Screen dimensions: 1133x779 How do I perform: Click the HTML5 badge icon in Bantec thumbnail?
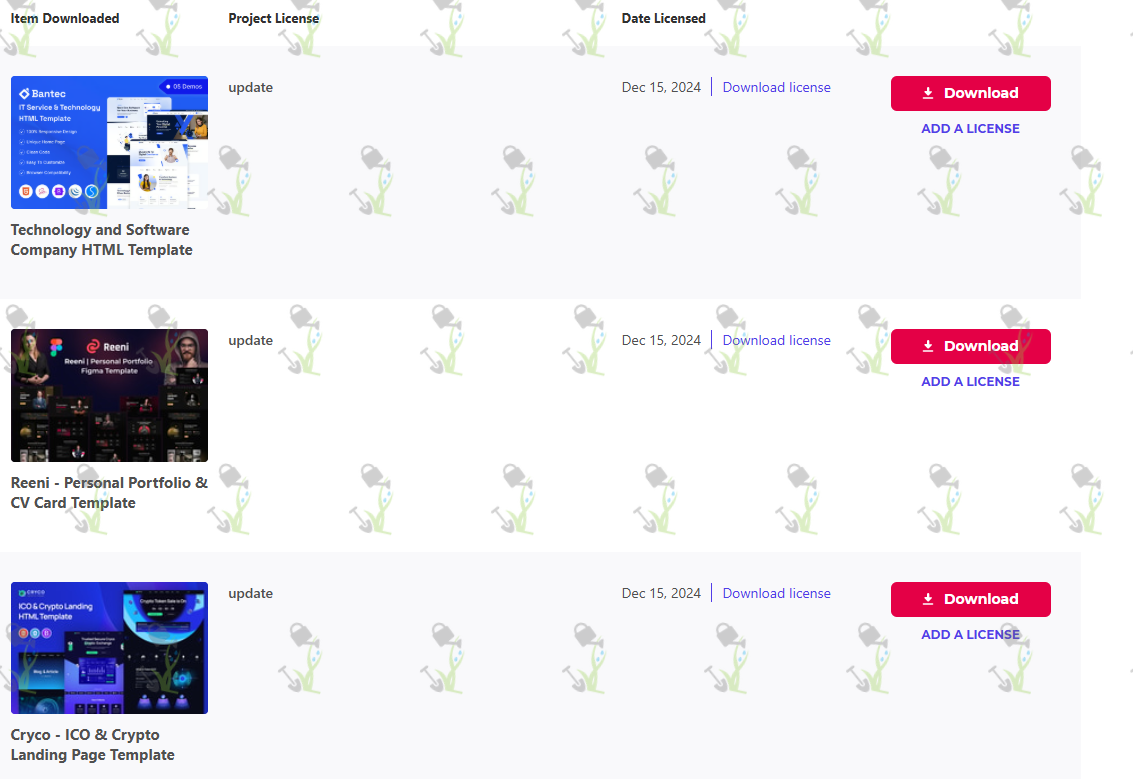pos(25,191)
